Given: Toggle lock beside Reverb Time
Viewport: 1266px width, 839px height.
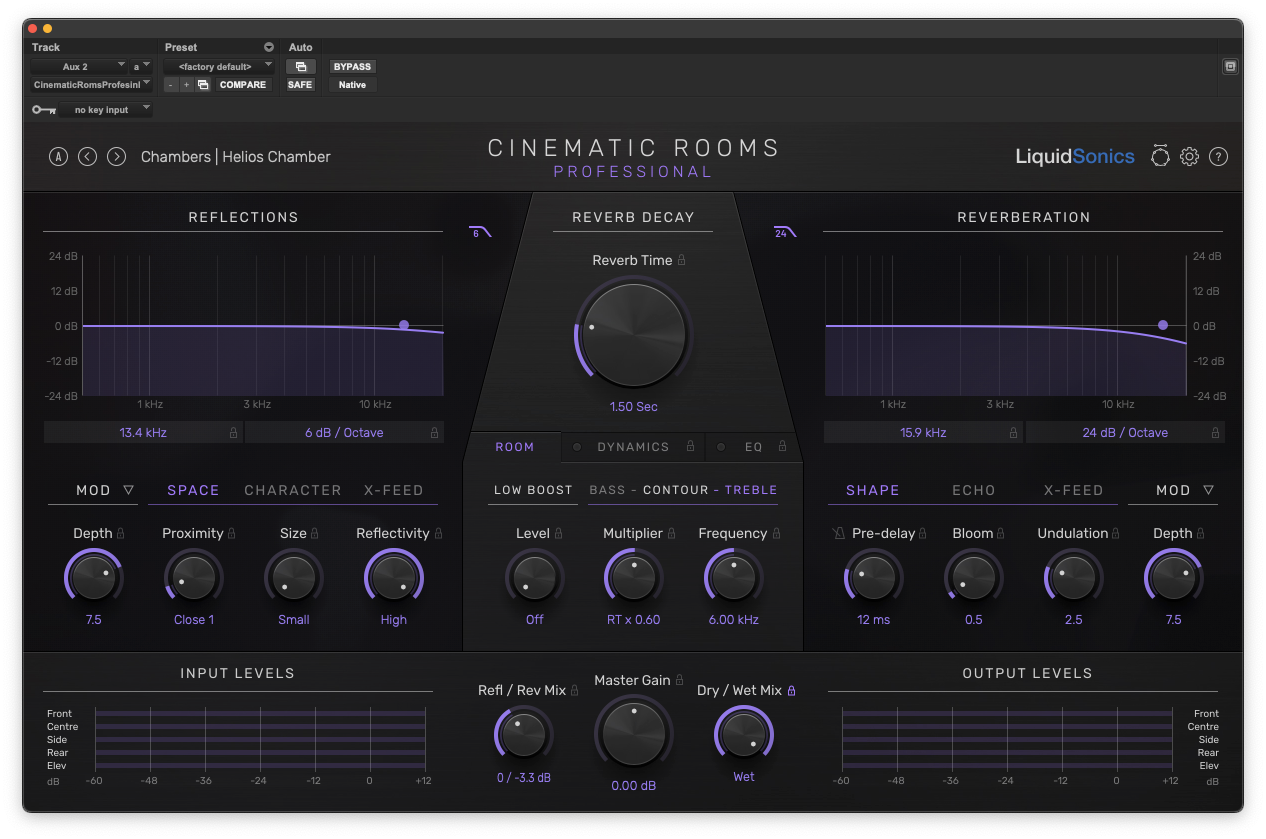Looking at the screenshot, I should (682, 260).
